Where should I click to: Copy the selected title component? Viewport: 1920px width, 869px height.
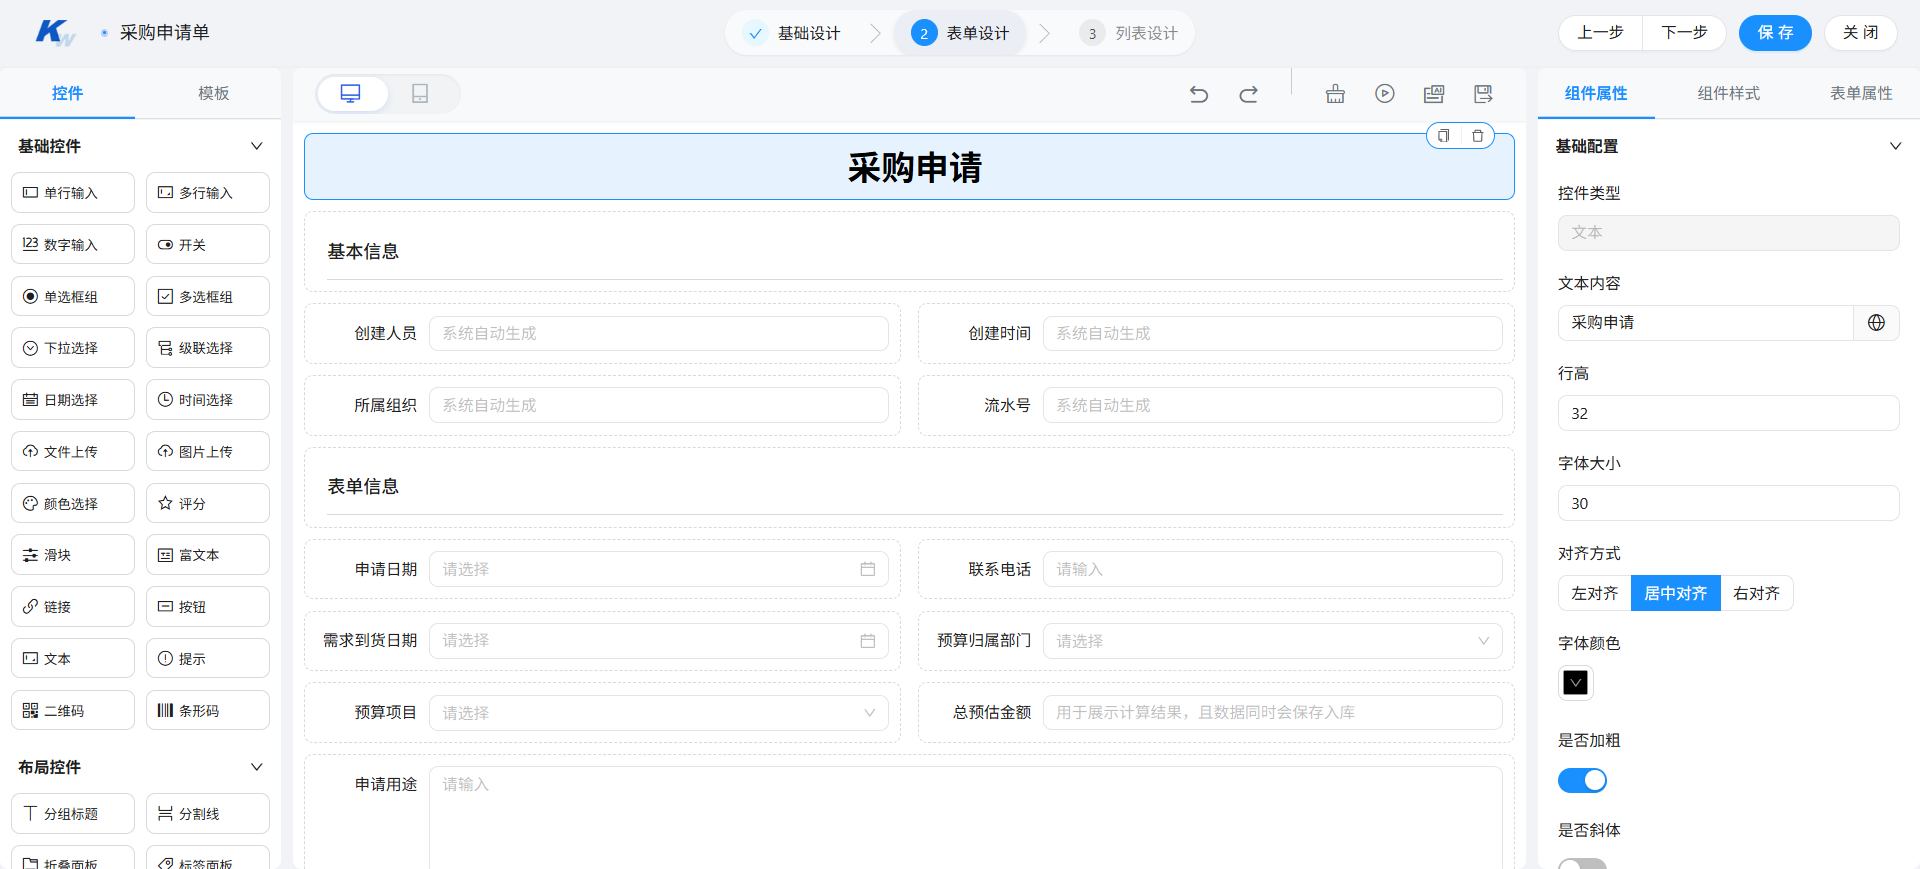(1443, 136)
